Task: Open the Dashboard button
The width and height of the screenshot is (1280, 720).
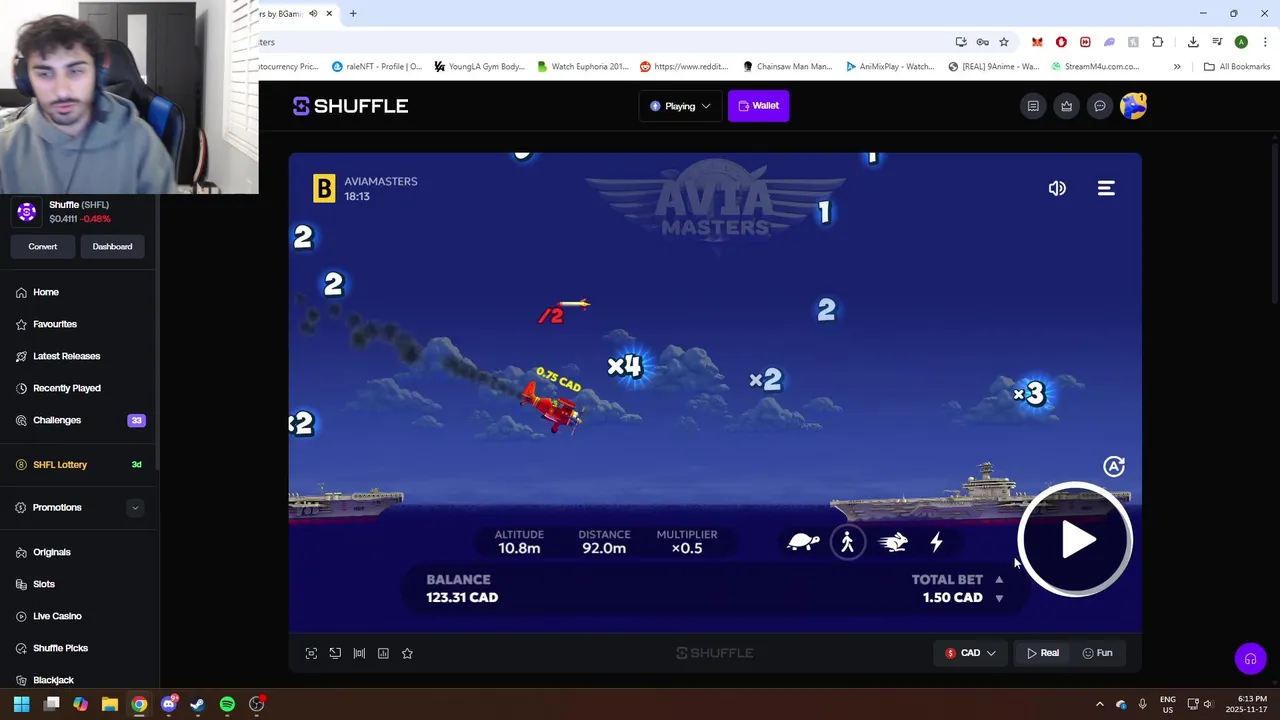Action: click(112, 246)
